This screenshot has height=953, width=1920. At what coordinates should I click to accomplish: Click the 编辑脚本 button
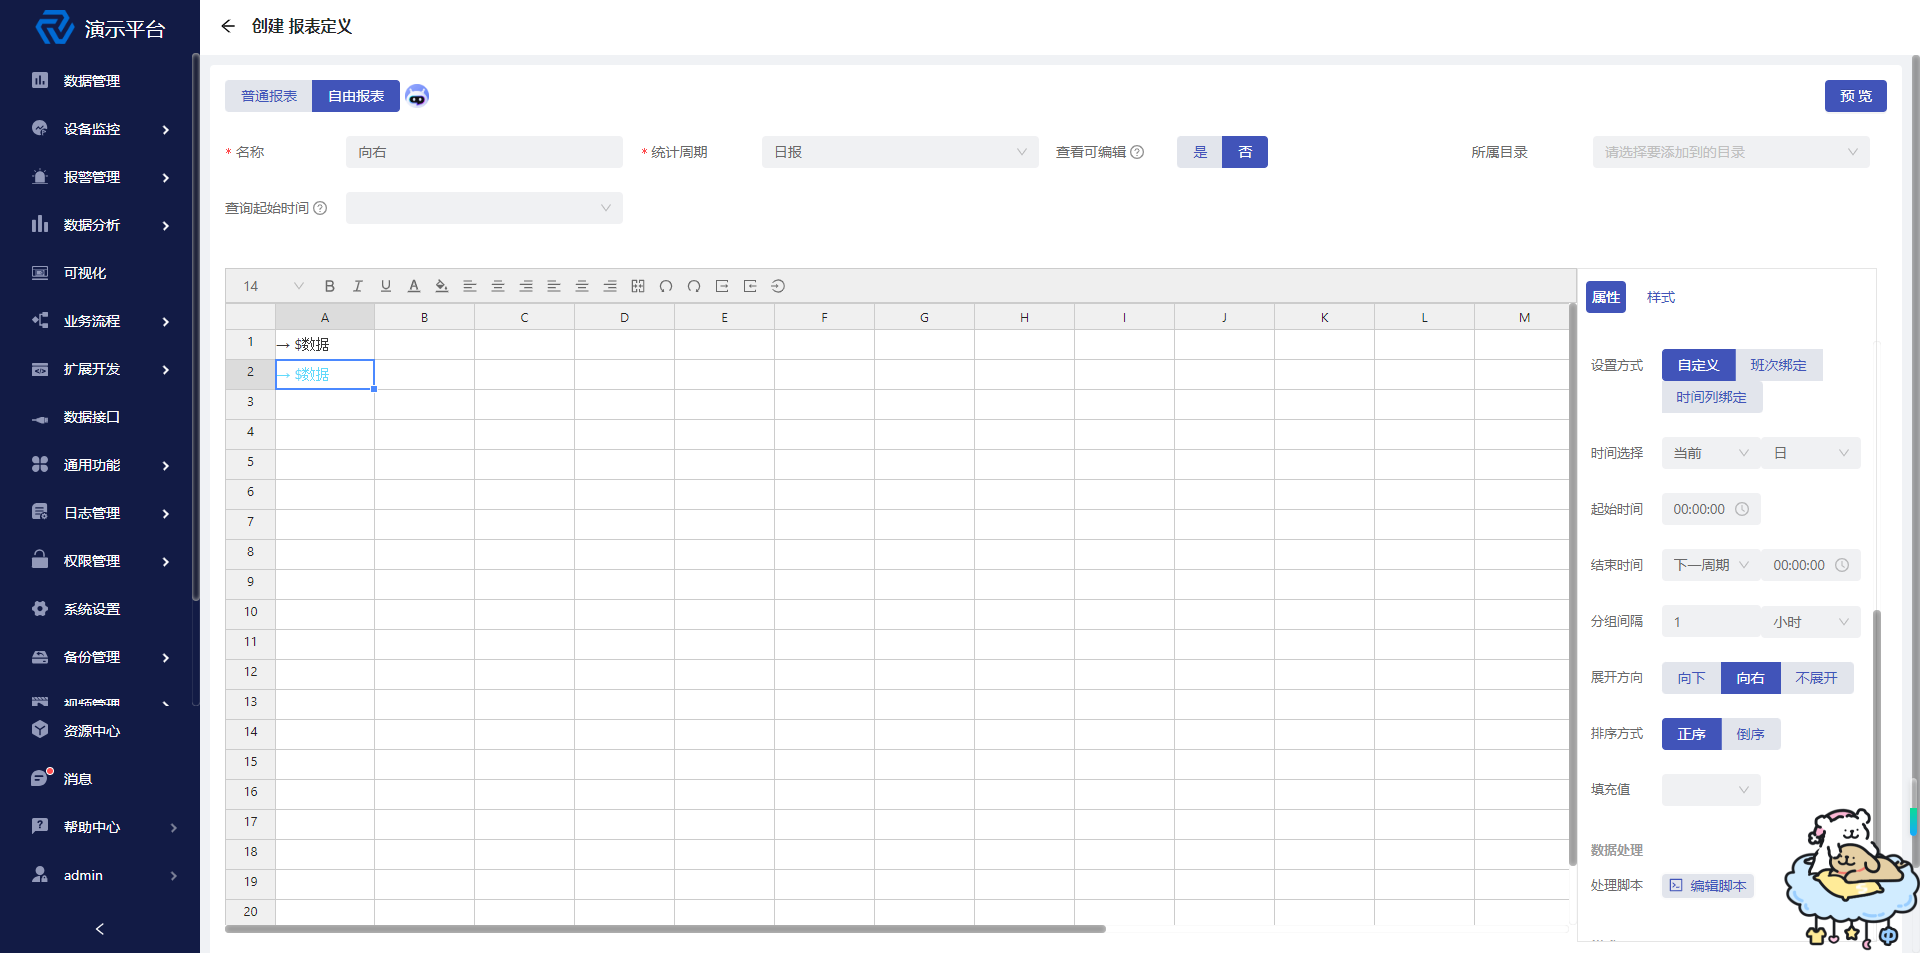tap(1708, 886)
